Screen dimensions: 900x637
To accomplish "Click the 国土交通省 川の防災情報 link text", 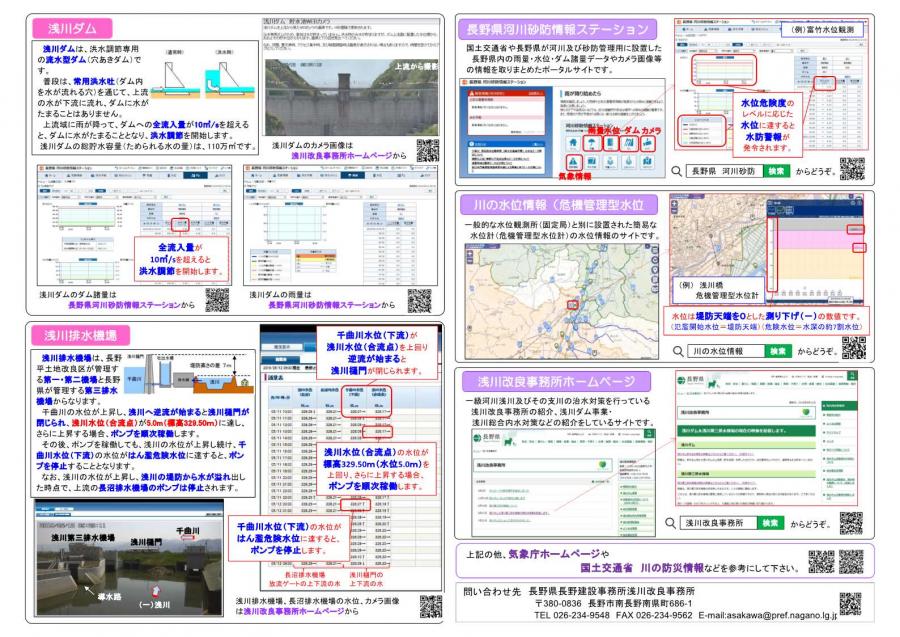I will tap(642, 568).
